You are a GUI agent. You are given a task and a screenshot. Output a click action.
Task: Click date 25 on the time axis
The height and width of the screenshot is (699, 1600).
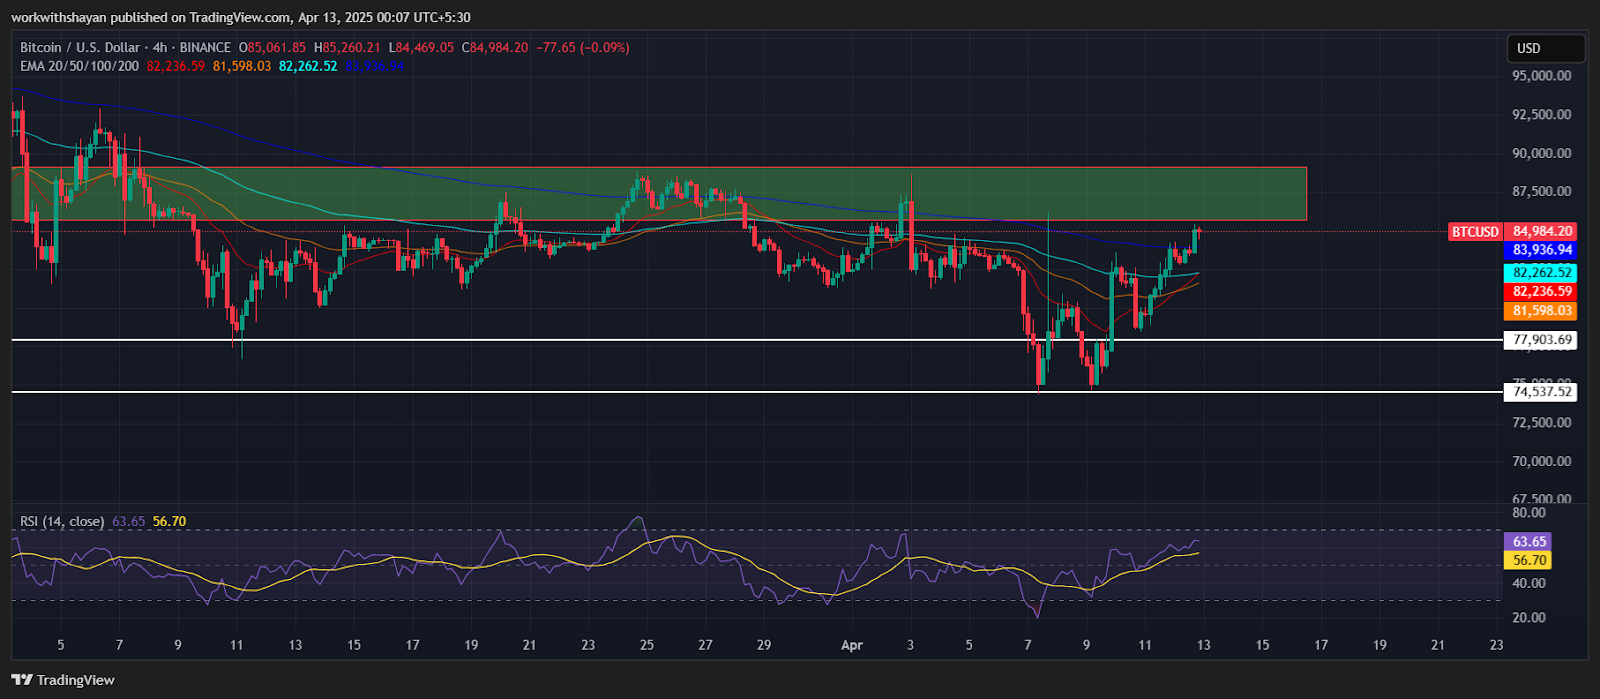646,645
